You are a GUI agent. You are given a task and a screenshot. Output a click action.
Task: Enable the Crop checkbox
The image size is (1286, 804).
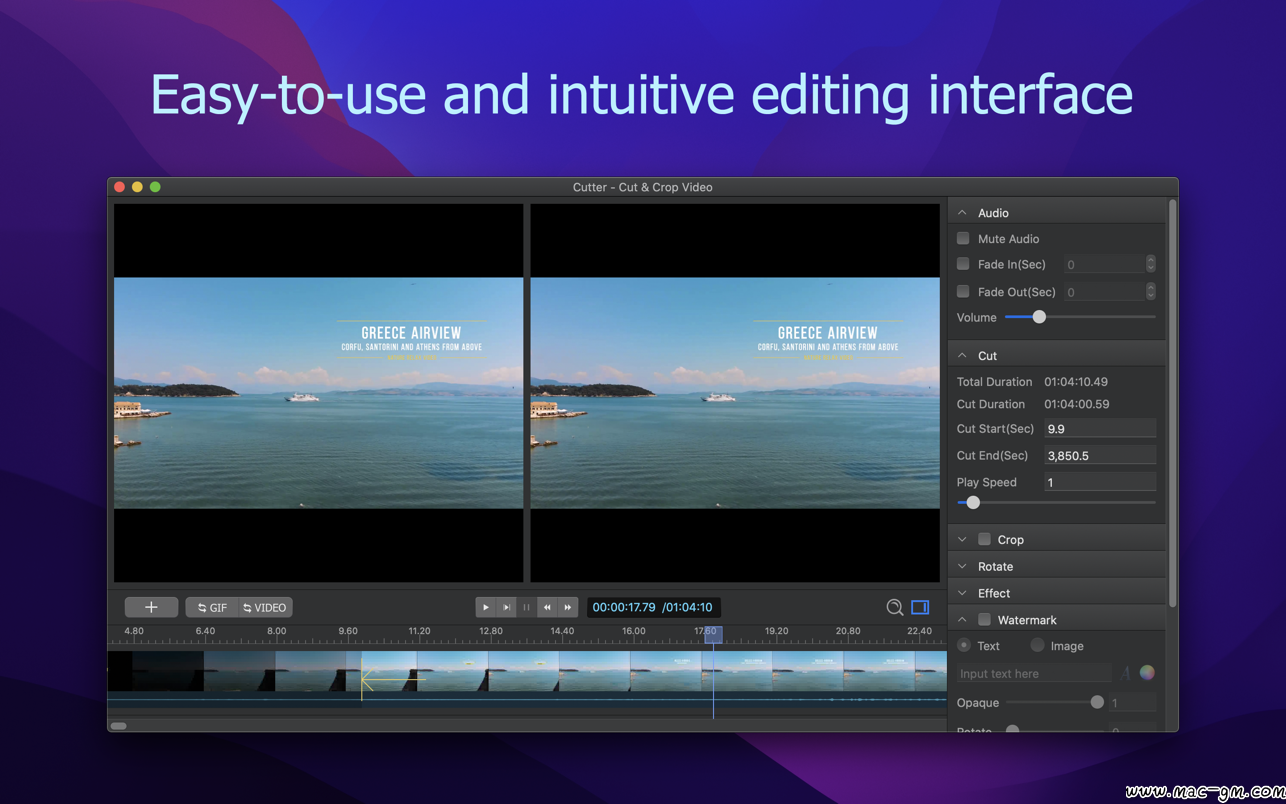click(985, 539)
